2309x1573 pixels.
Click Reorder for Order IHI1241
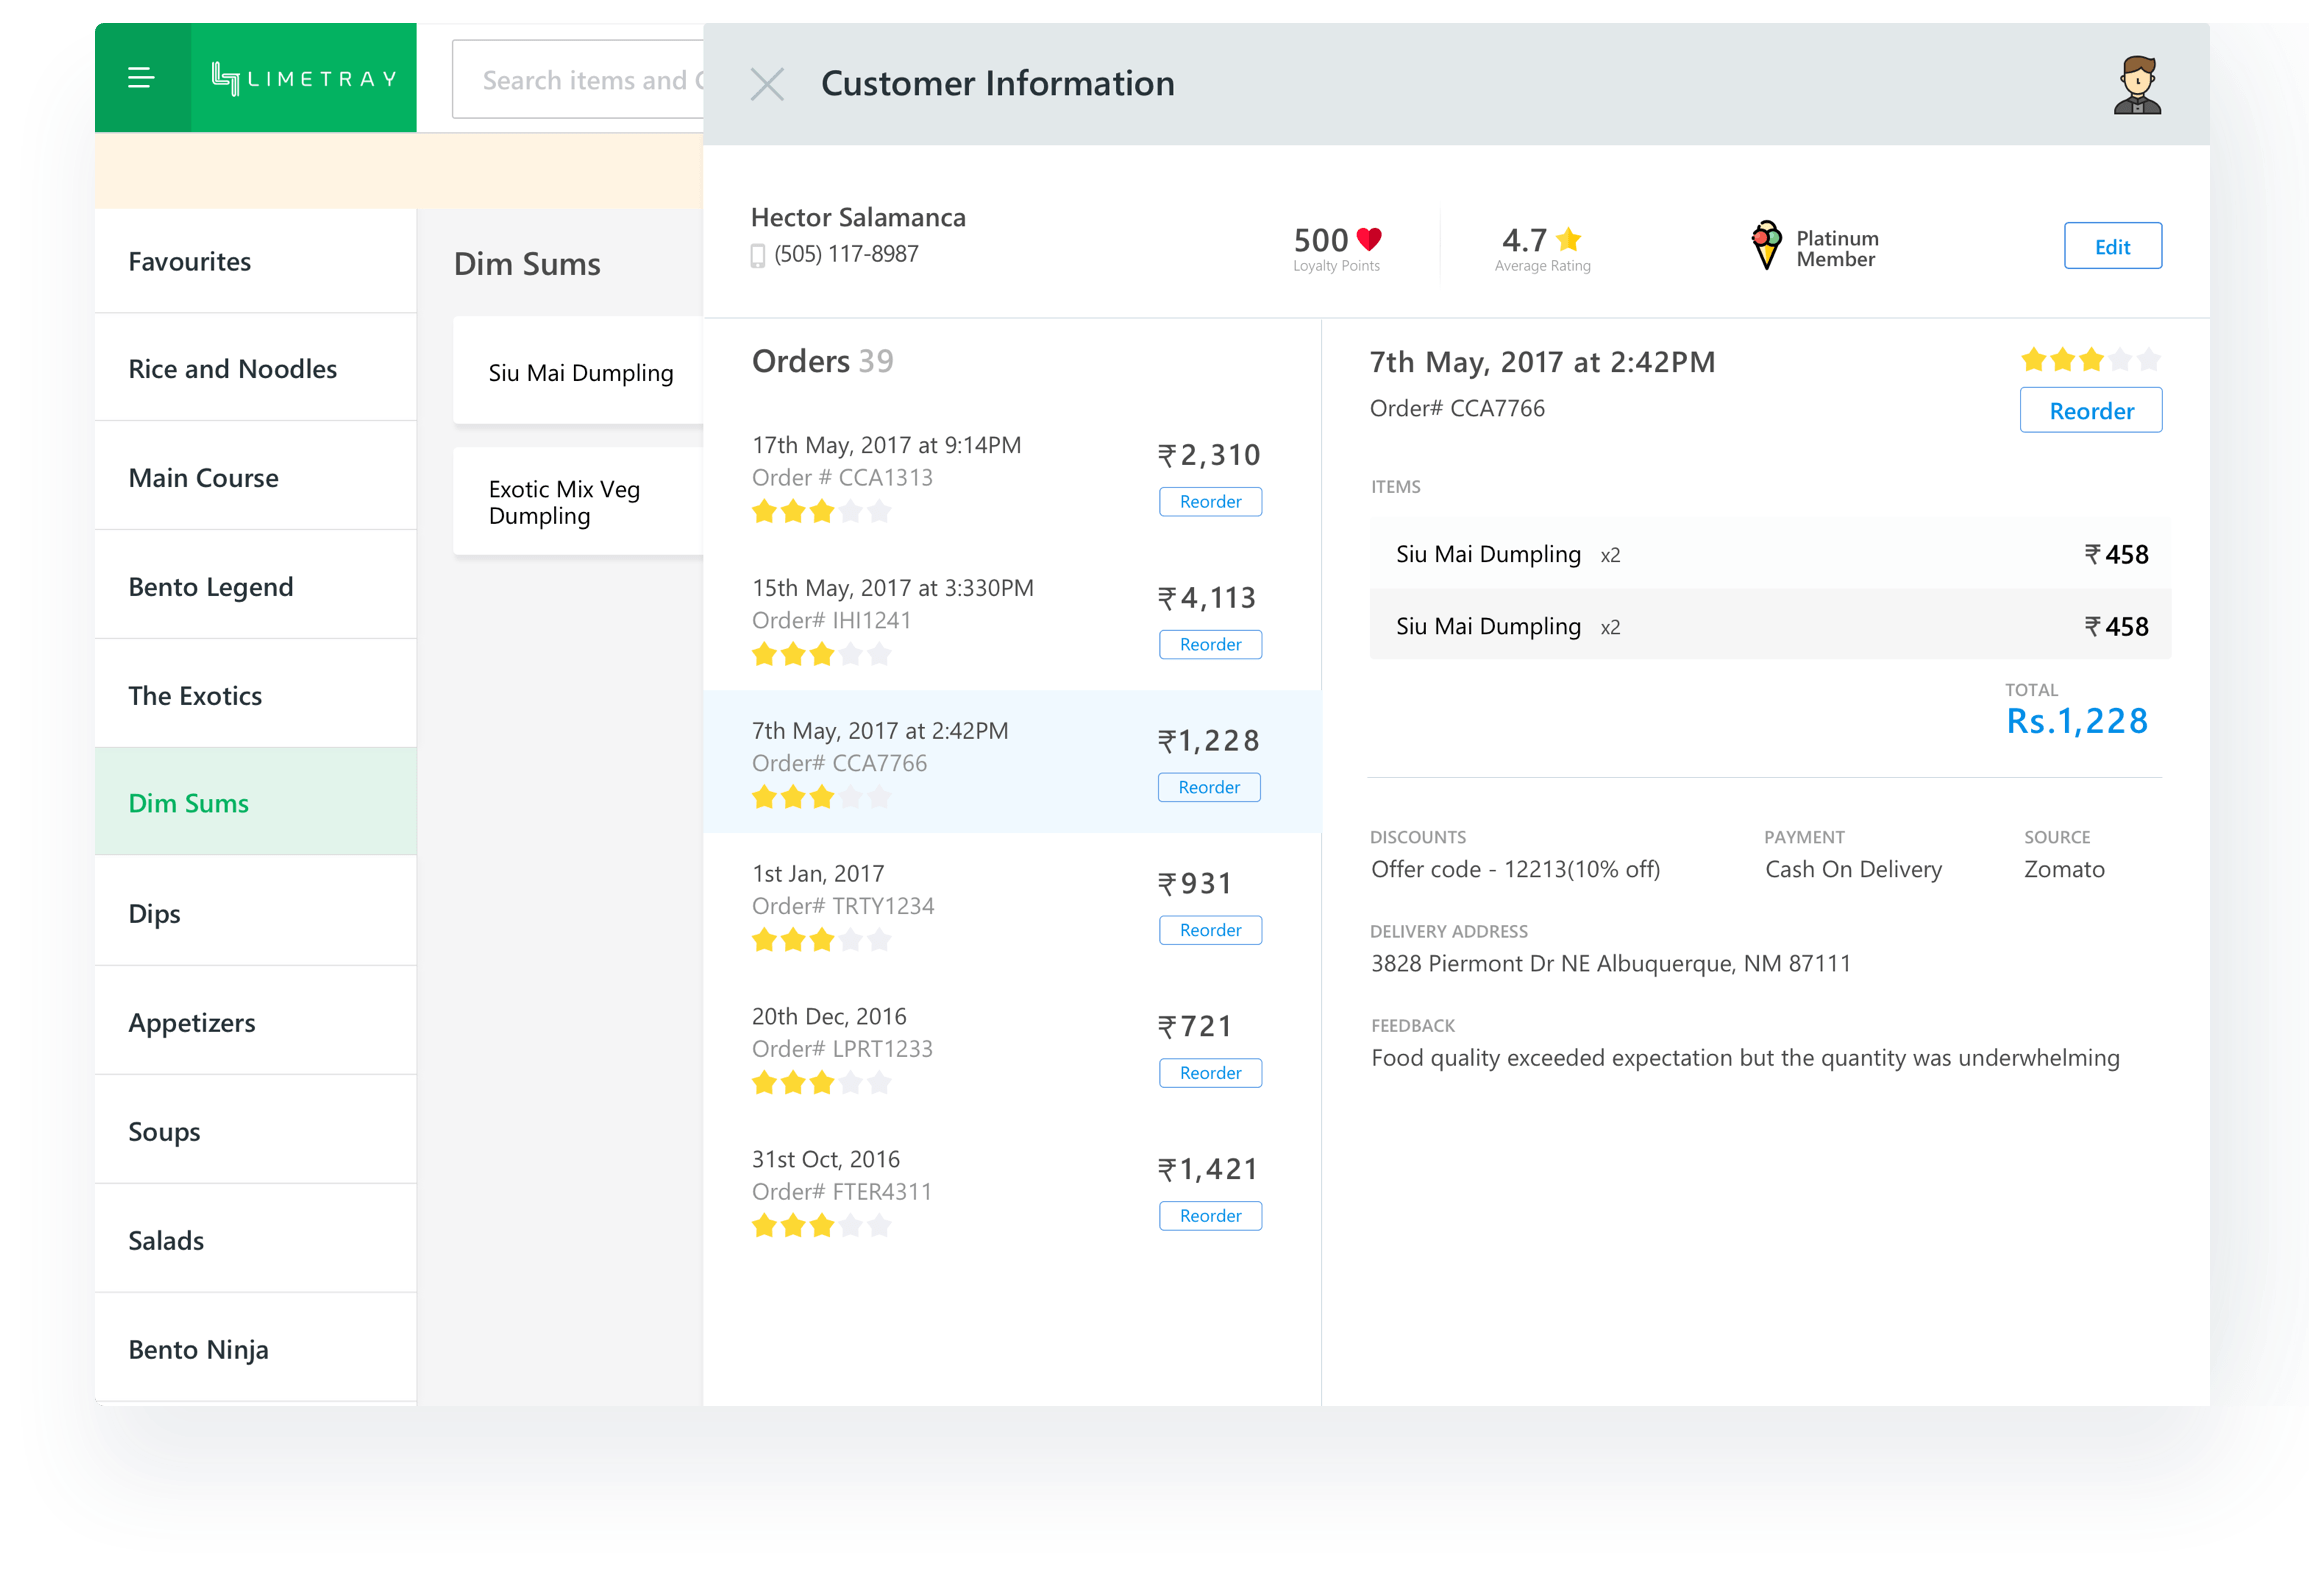pyautogui.click(x=1211, y=644)
